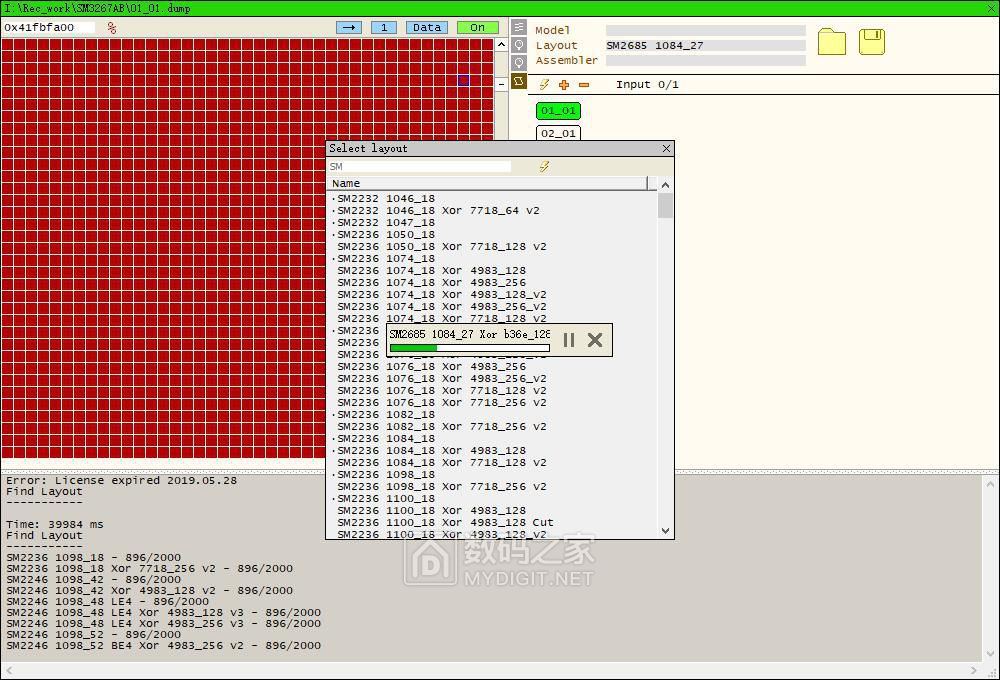1000x680 pixels.
Task: Select 'SM2236 1100_18 Xor 4983_128 Cut'
Action: (x=445, y=522)
